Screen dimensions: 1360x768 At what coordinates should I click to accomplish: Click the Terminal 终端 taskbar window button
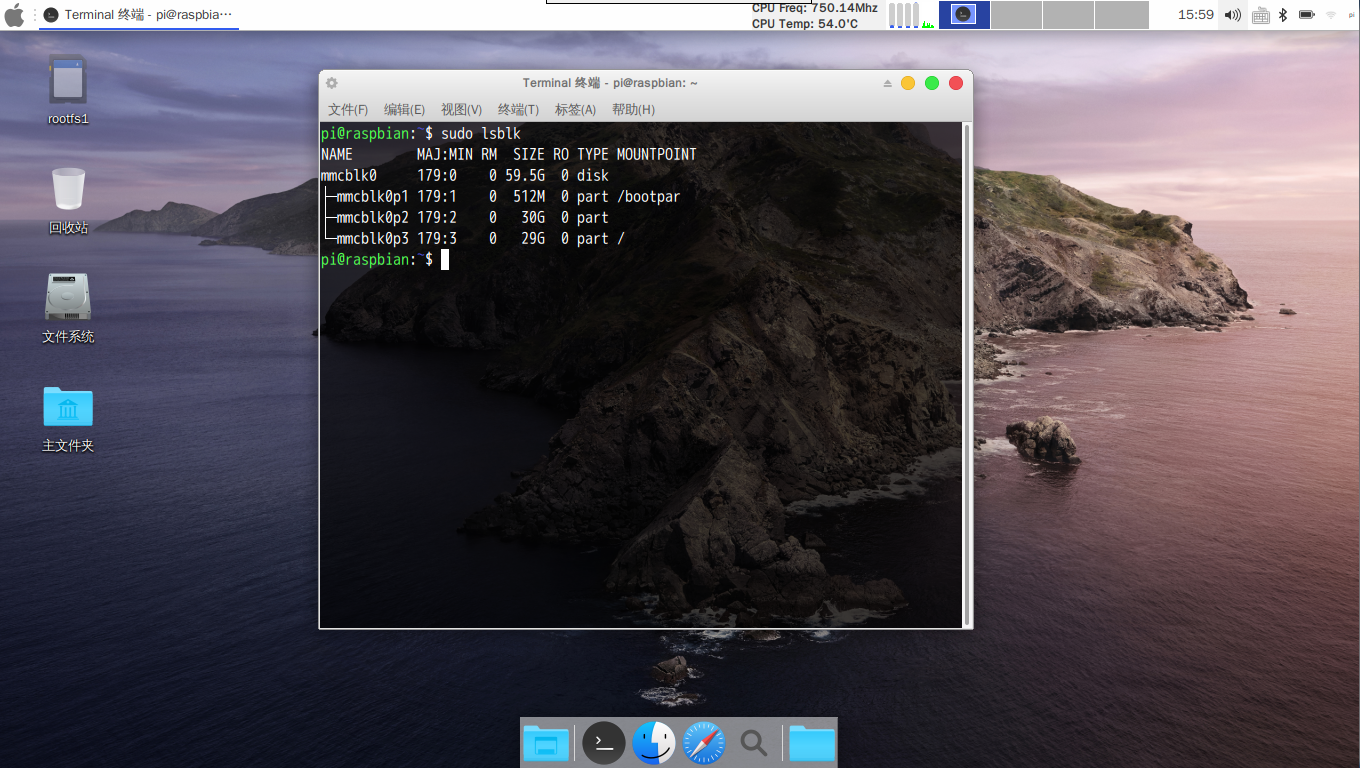pyautogui.click(x=140, y=15)
